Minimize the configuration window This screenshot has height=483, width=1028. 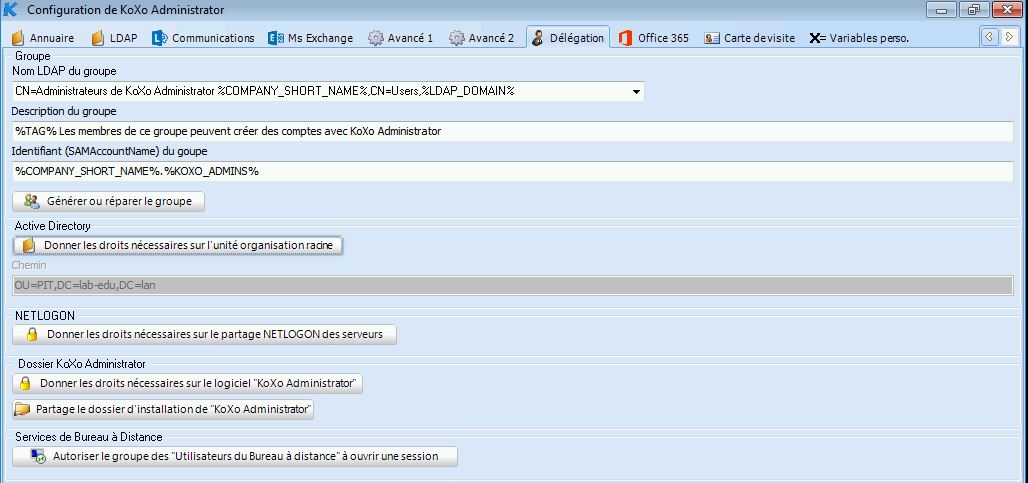[x=941, y=10]
